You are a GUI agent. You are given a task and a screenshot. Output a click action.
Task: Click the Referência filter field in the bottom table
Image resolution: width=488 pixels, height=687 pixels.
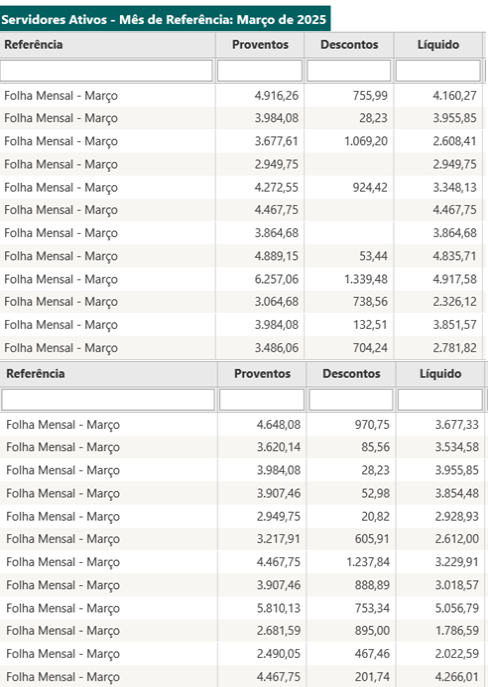click(x=108, y=400)
